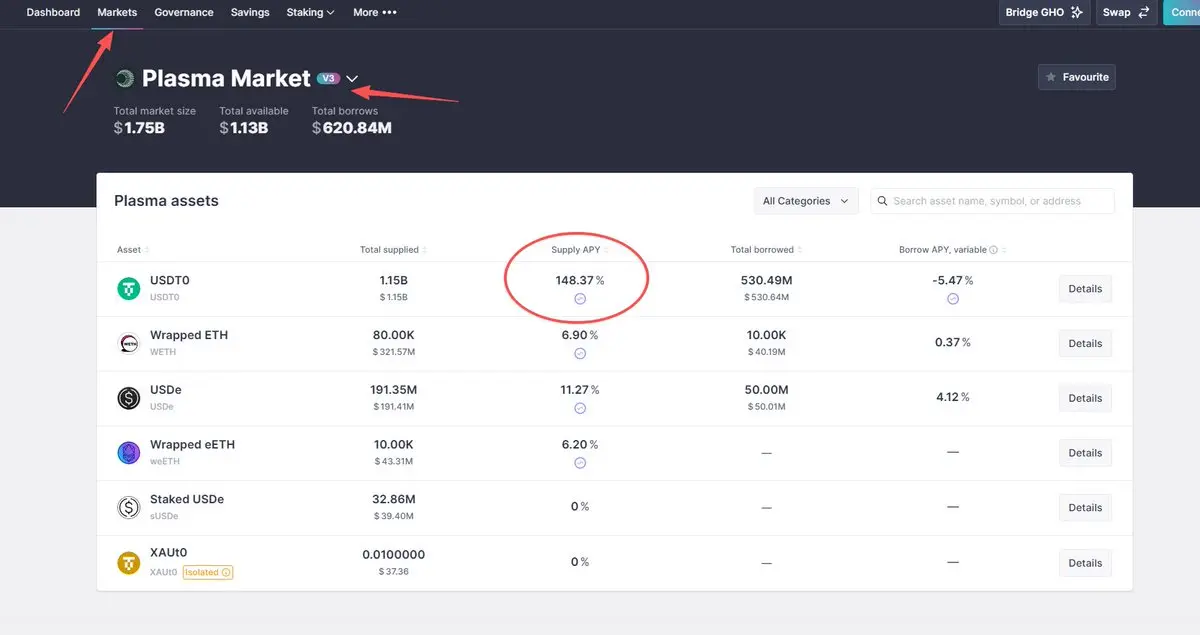Focus the search asset name field
1200x635 pixels.
point(992,201)
